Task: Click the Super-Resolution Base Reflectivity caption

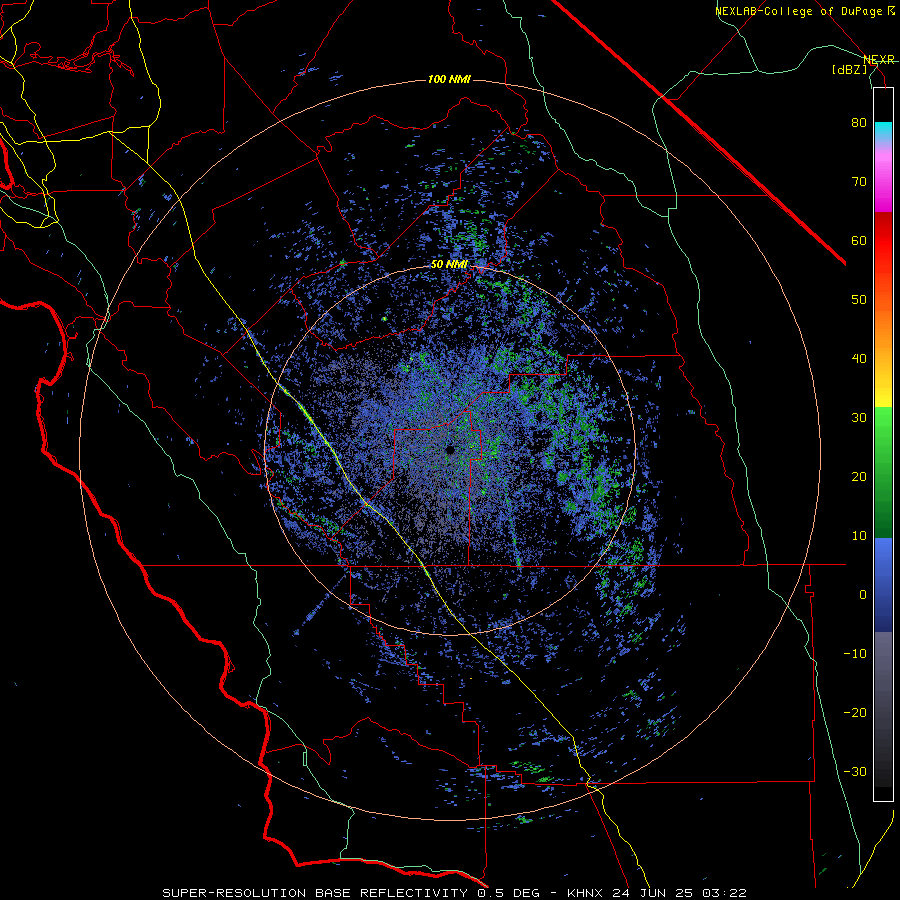Action: [454, 893]
